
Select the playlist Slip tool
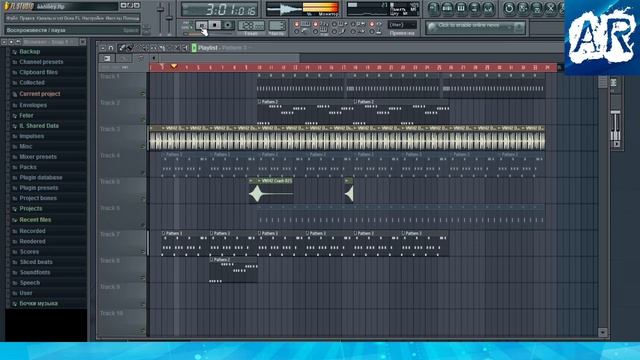[x=153, y=48]
